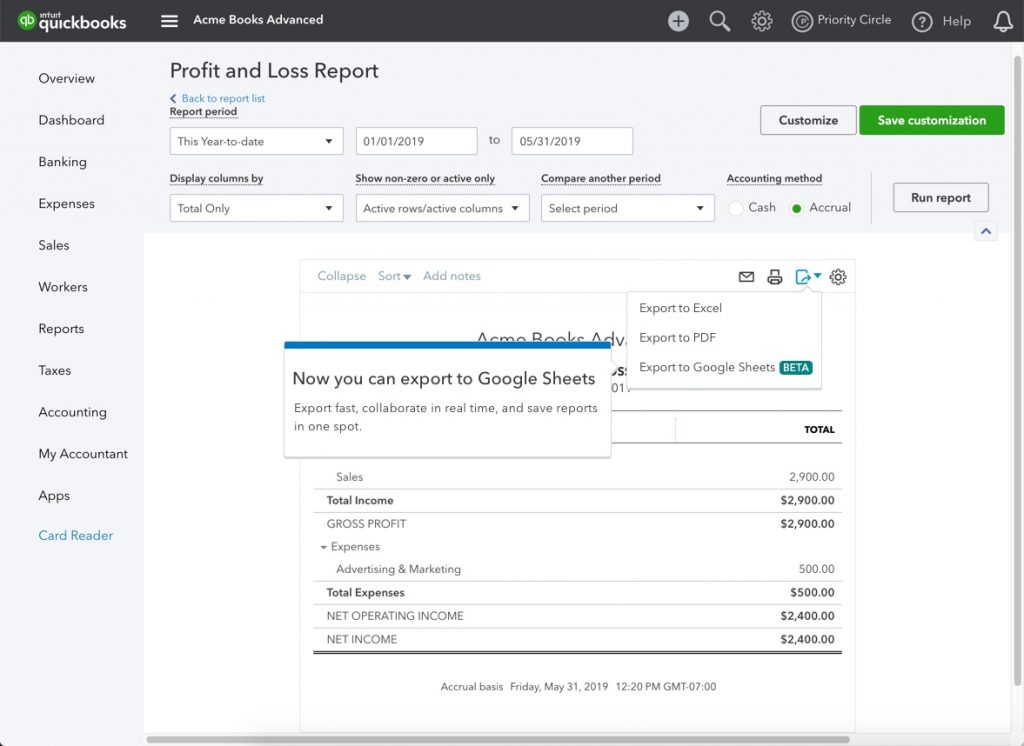1024x746 pixels.
Task: Go to Reports in sidebar
Action: pos(61,329)
